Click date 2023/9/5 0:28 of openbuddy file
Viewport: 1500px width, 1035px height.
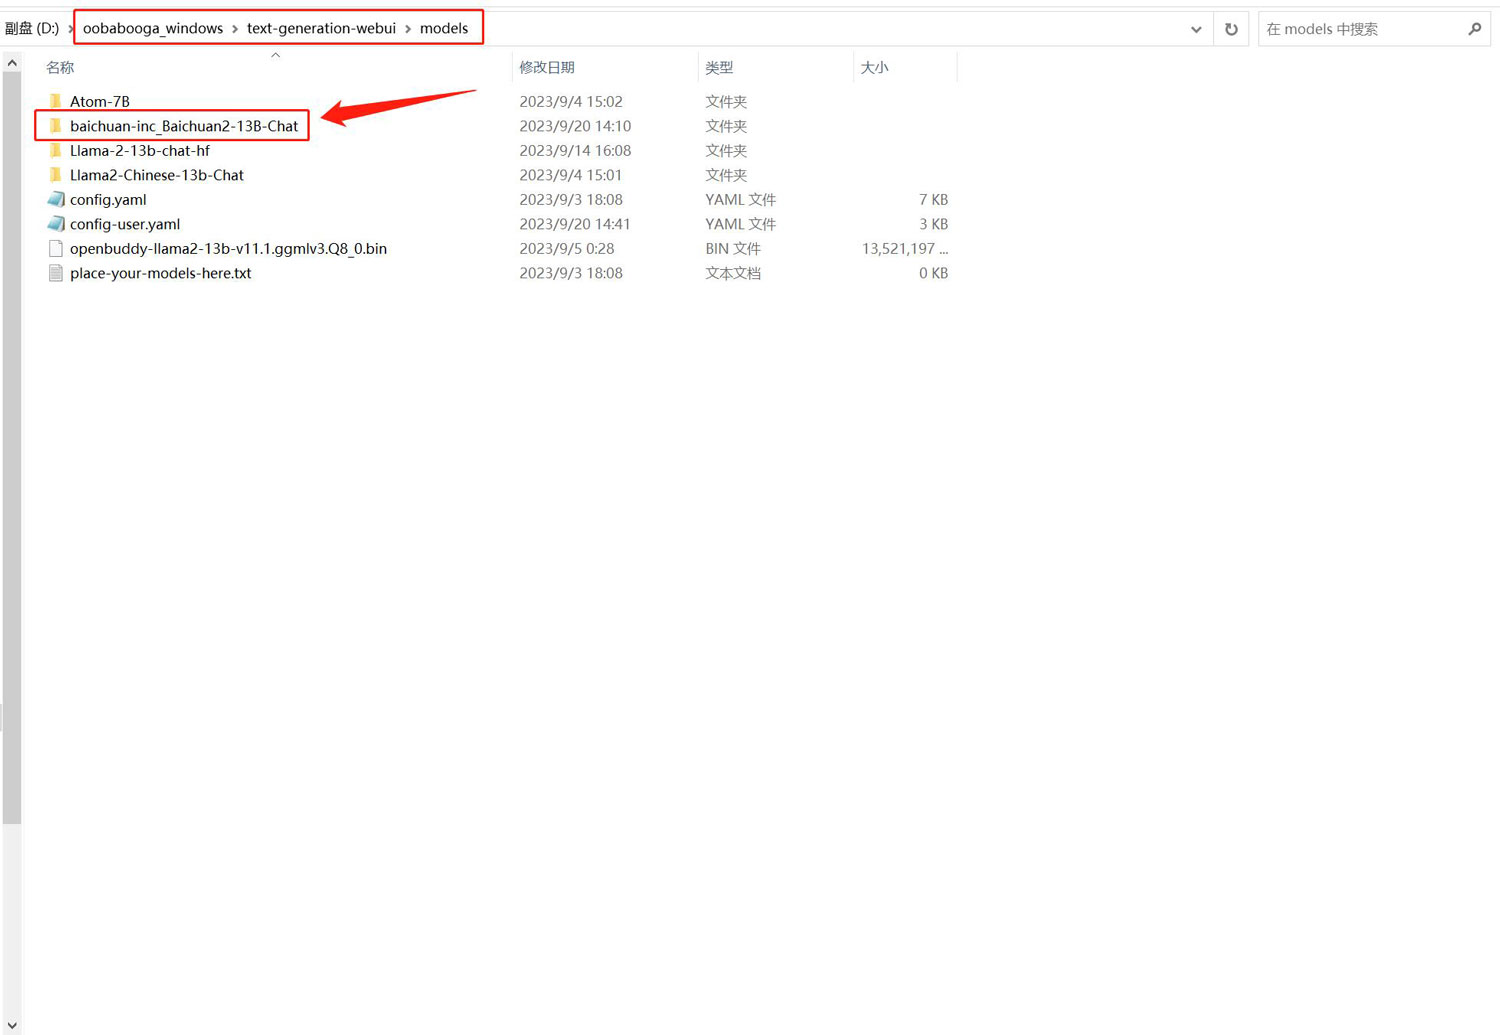pos(567,248)
